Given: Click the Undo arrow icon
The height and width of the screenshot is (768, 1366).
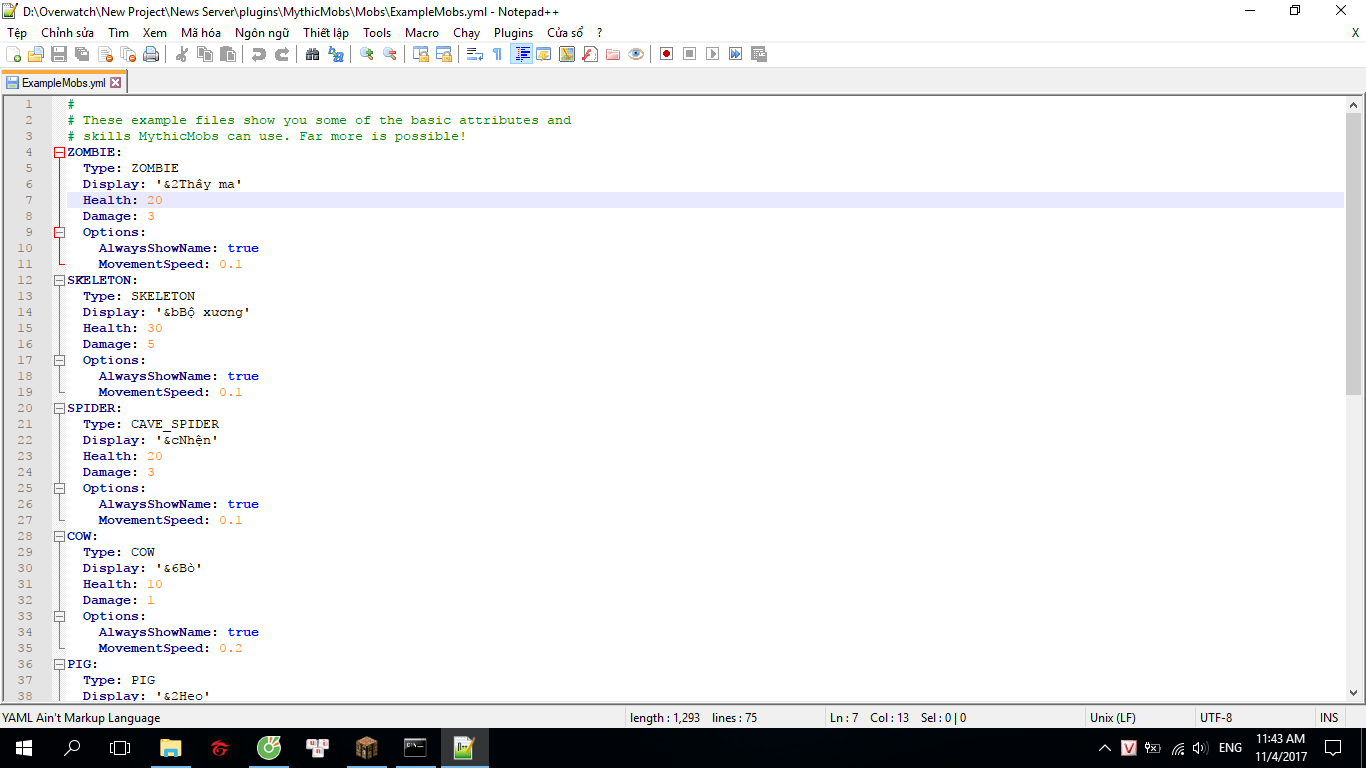Looking at the screenshot, I should tap(259, 54).
